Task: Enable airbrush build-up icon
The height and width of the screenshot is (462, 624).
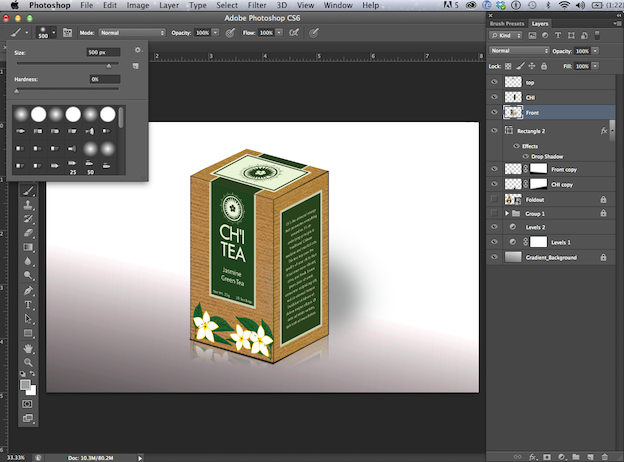Action: pyautogui.click(x=295, y=33)
